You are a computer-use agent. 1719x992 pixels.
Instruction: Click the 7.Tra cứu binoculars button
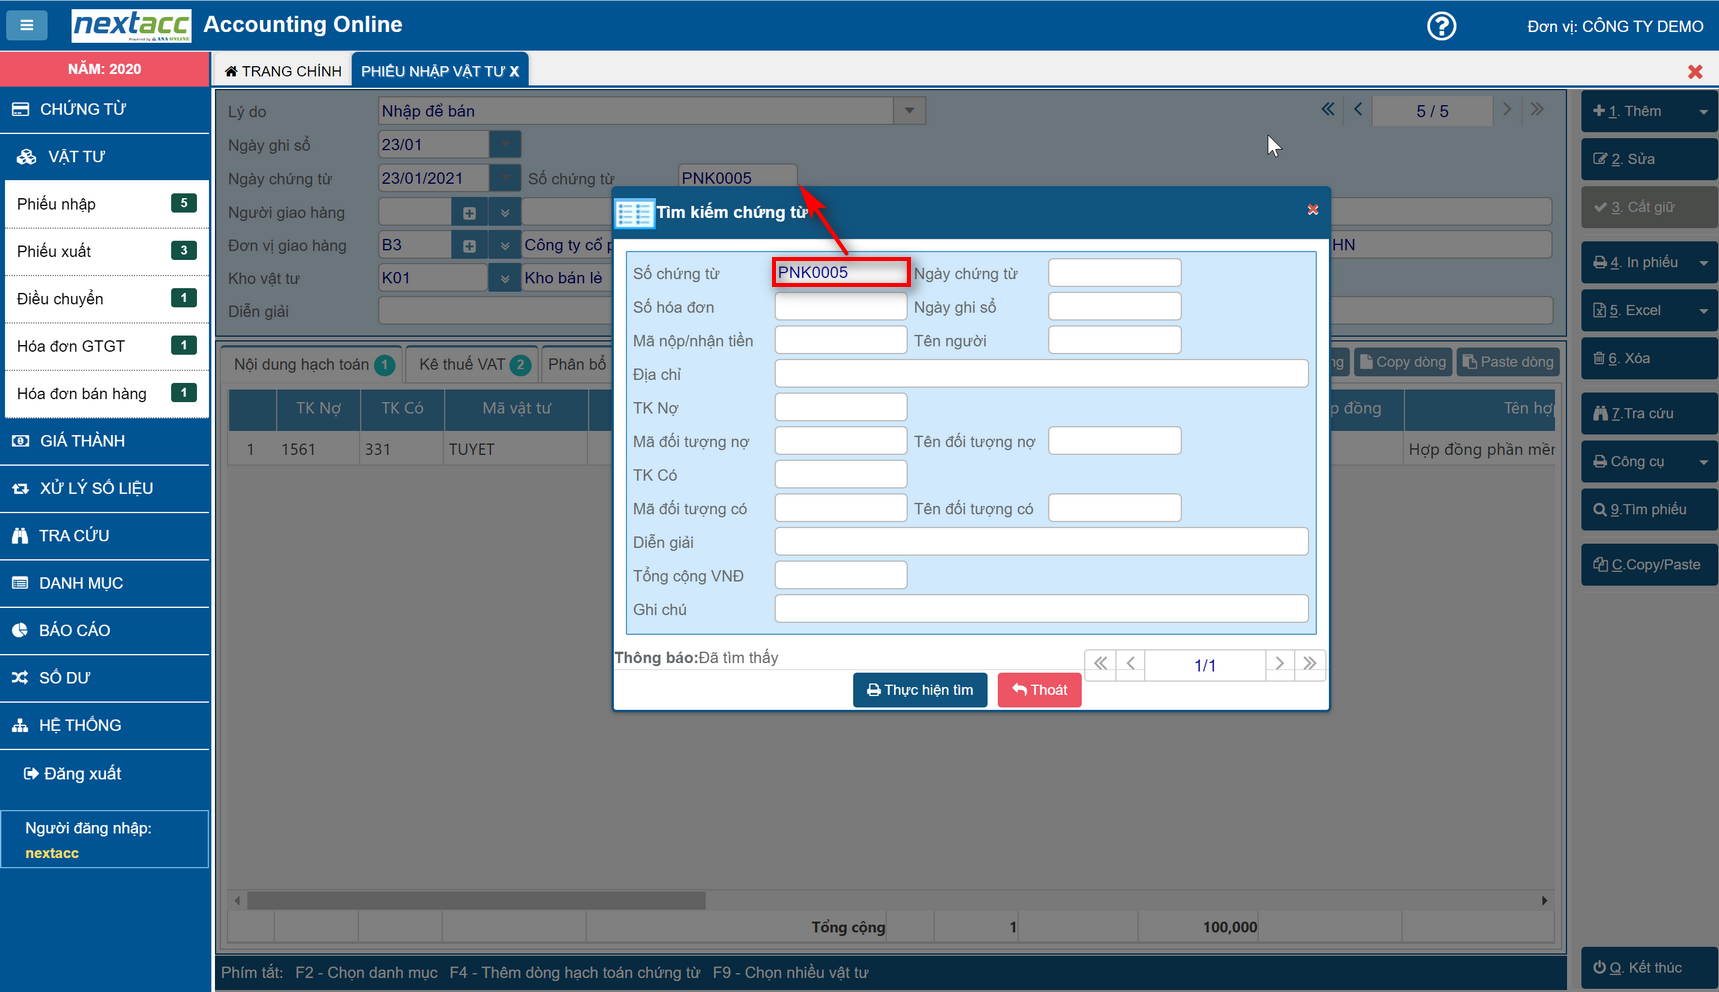(1647, 413)
